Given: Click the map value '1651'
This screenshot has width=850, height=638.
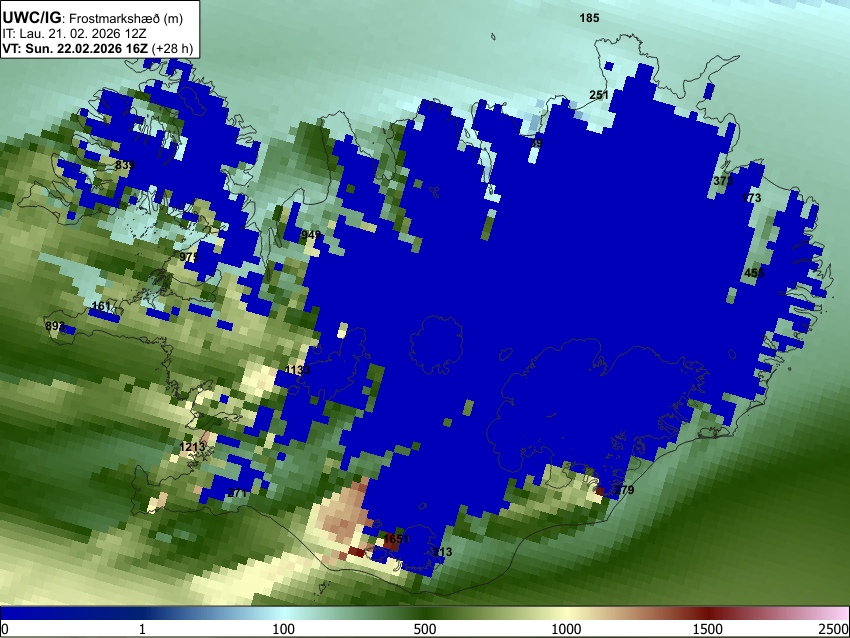Looking at the screenshot, I should click(x=396, y=539).
